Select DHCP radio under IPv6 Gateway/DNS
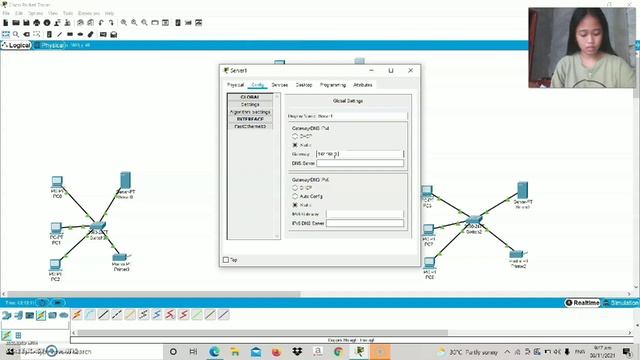640x360 pixels. pos(295,188)
